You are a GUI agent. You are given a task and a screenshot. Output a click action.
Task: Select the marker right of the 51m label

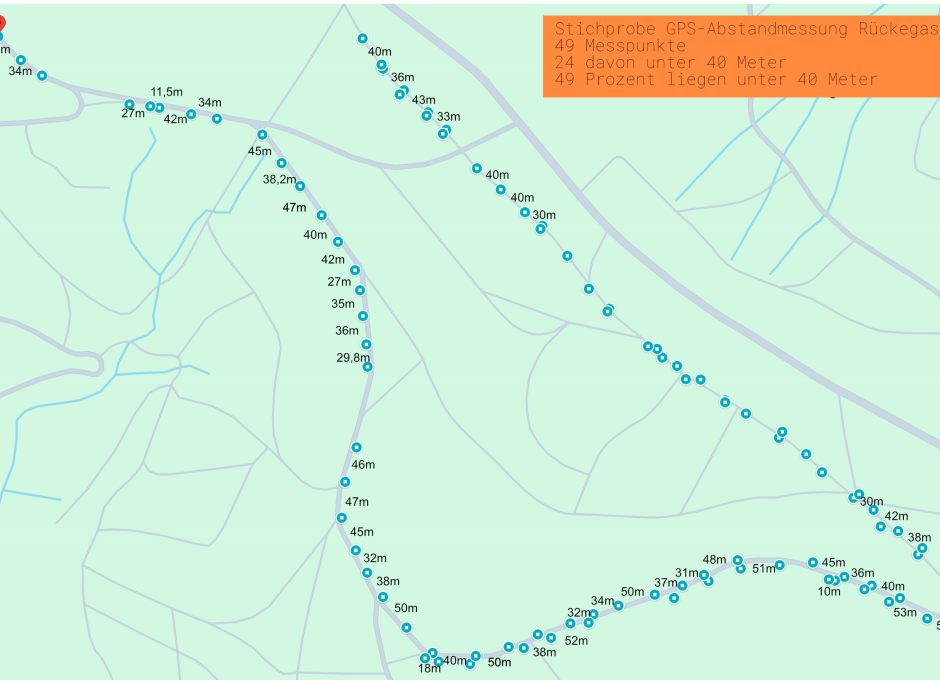[780, 565]
